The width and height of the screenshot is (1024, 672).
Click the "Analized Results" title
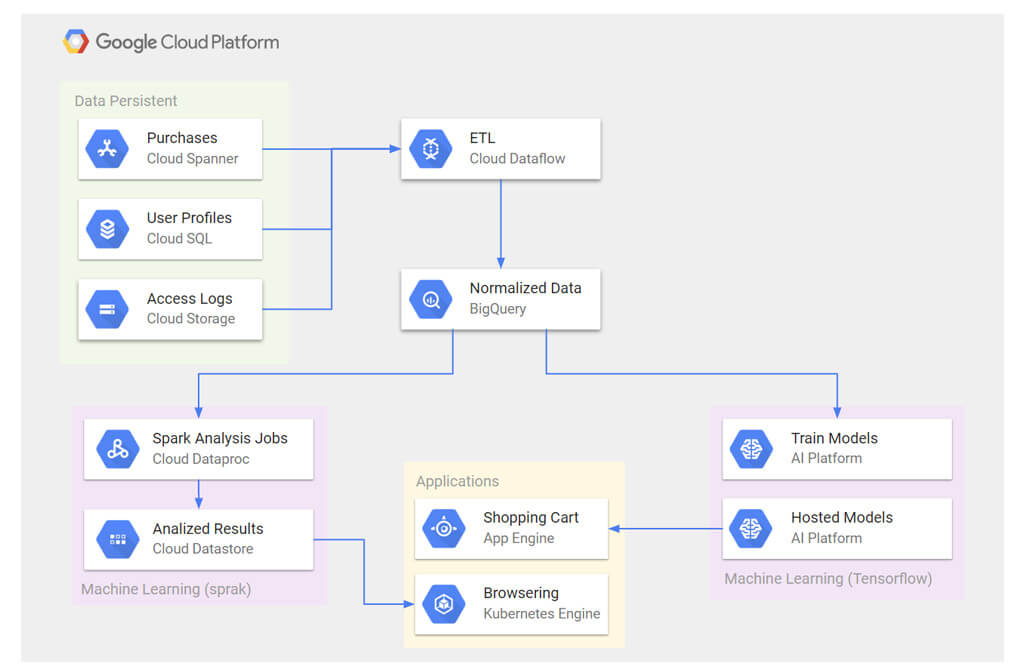click(x=208, y=528)
